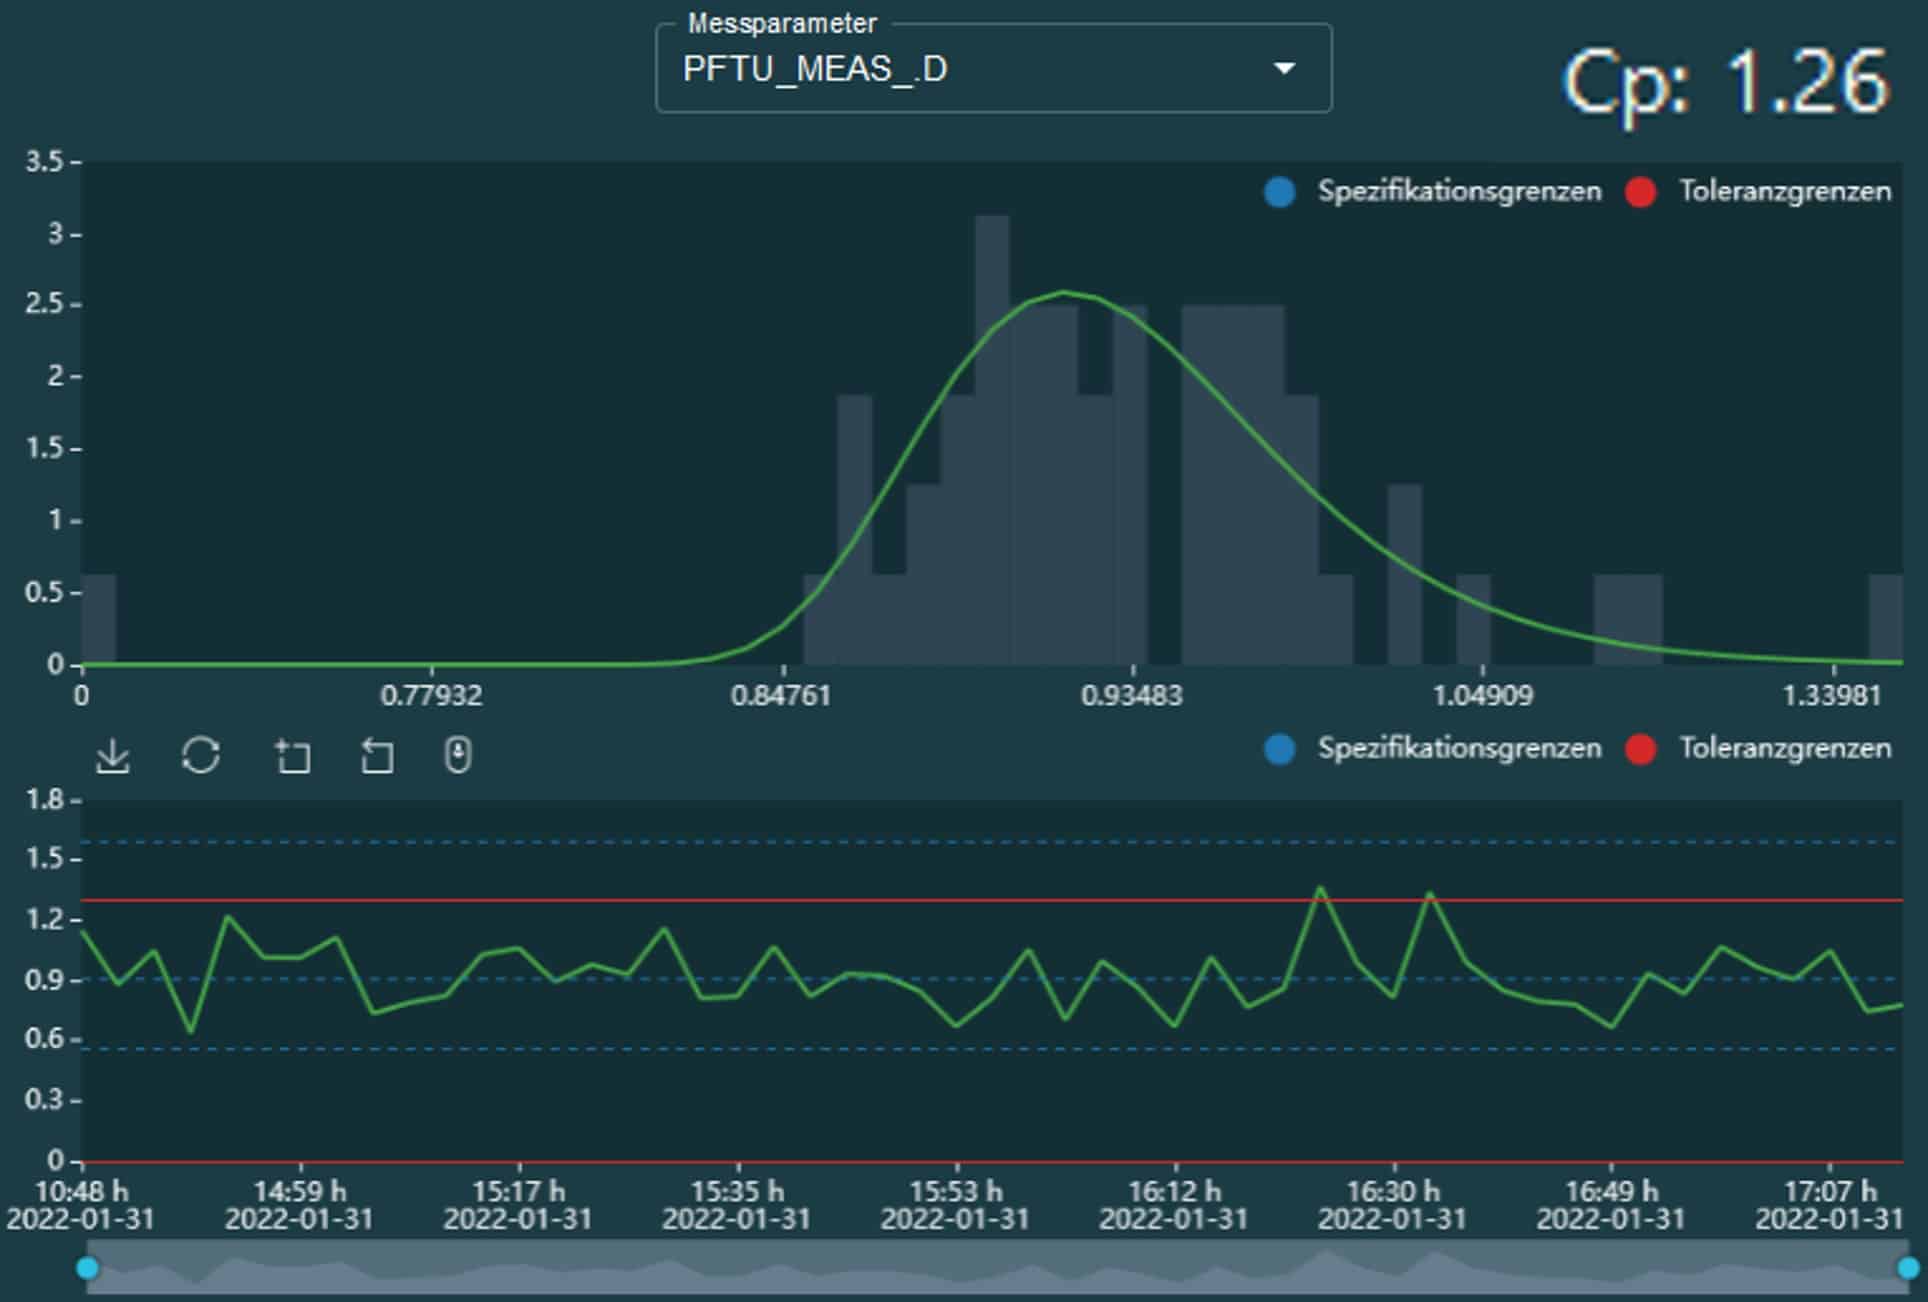Toggle the mouse scroll zoom icon
1928x1302 pixels.
tap(458, 755)
